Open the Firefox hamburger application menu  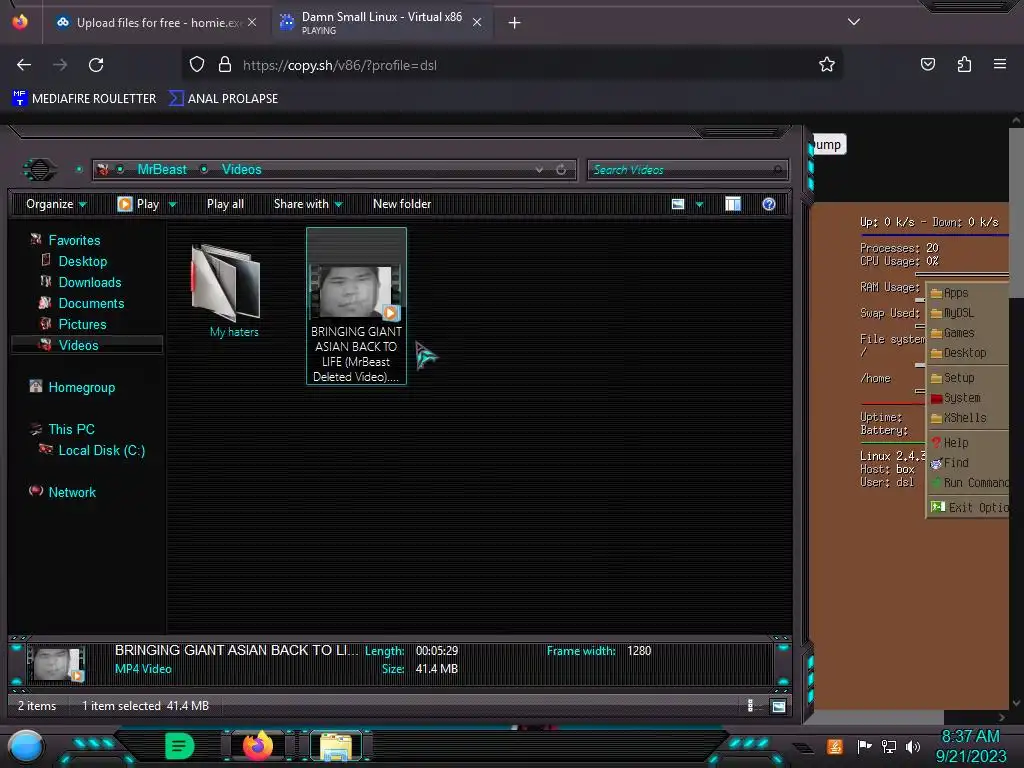tap(999, 64)
